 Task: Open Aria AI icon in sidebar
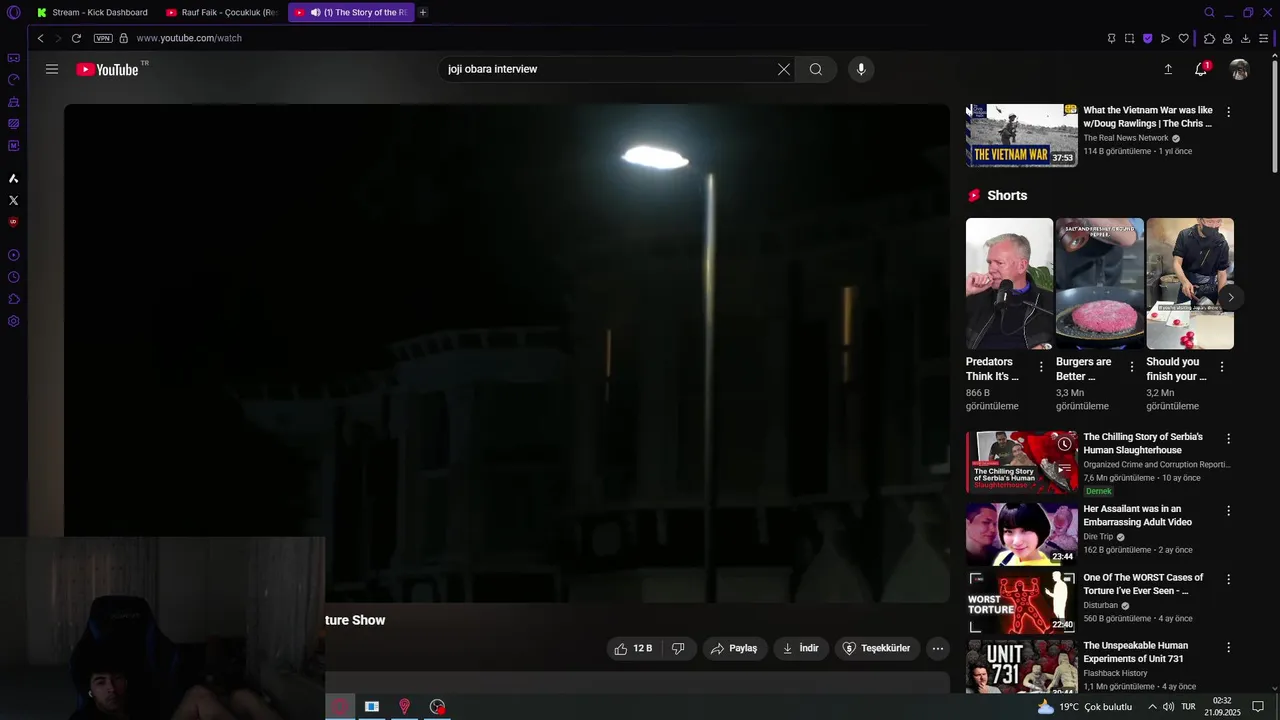click(x=14, y=179)
